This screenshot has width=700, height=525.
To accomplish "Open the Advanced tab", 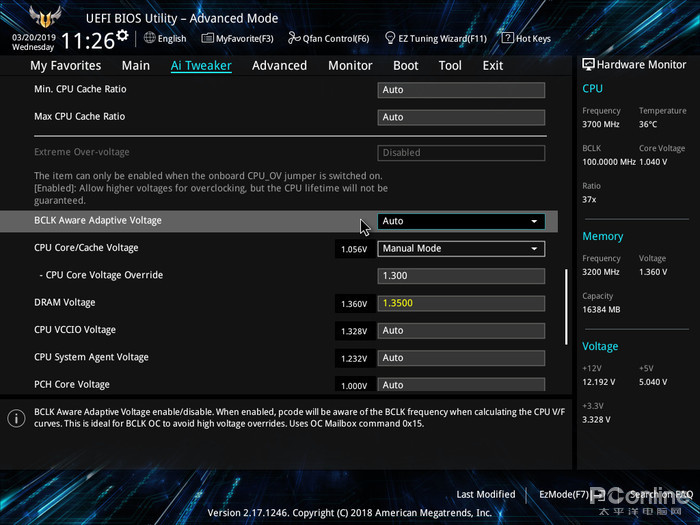I will tap(279, 66).
